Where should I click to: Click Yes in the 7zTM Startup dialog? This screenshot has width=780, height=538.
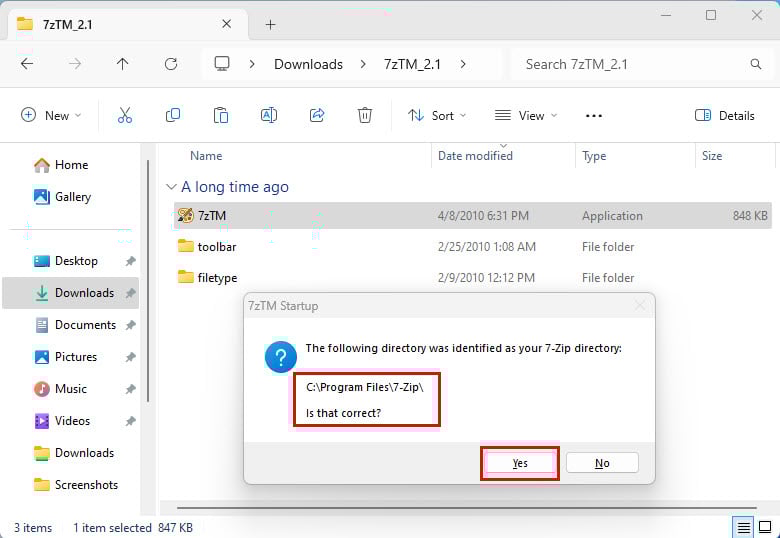tap(520, 463)
